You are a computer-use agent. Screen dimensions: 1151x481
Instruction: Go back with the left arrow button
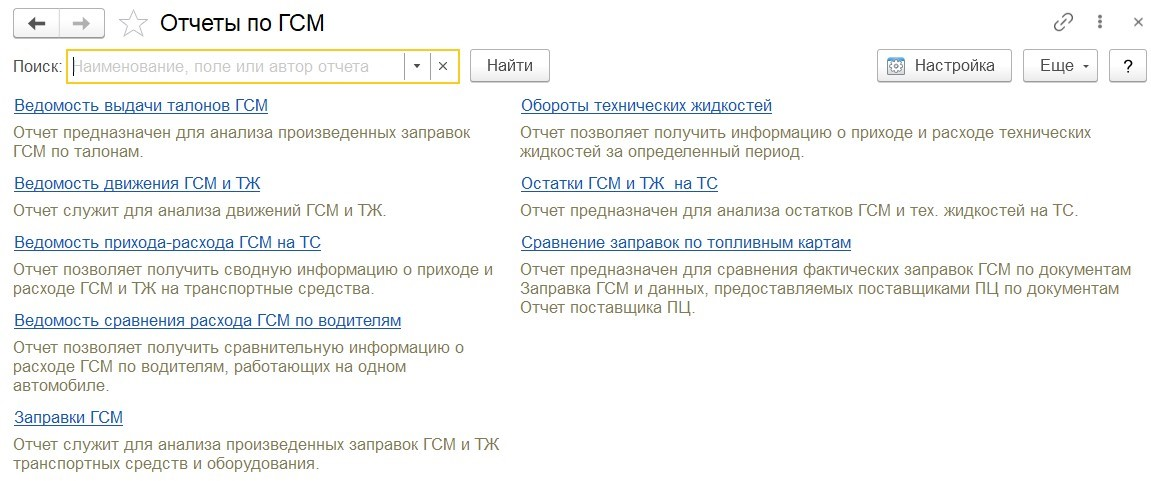click(36, 24)
